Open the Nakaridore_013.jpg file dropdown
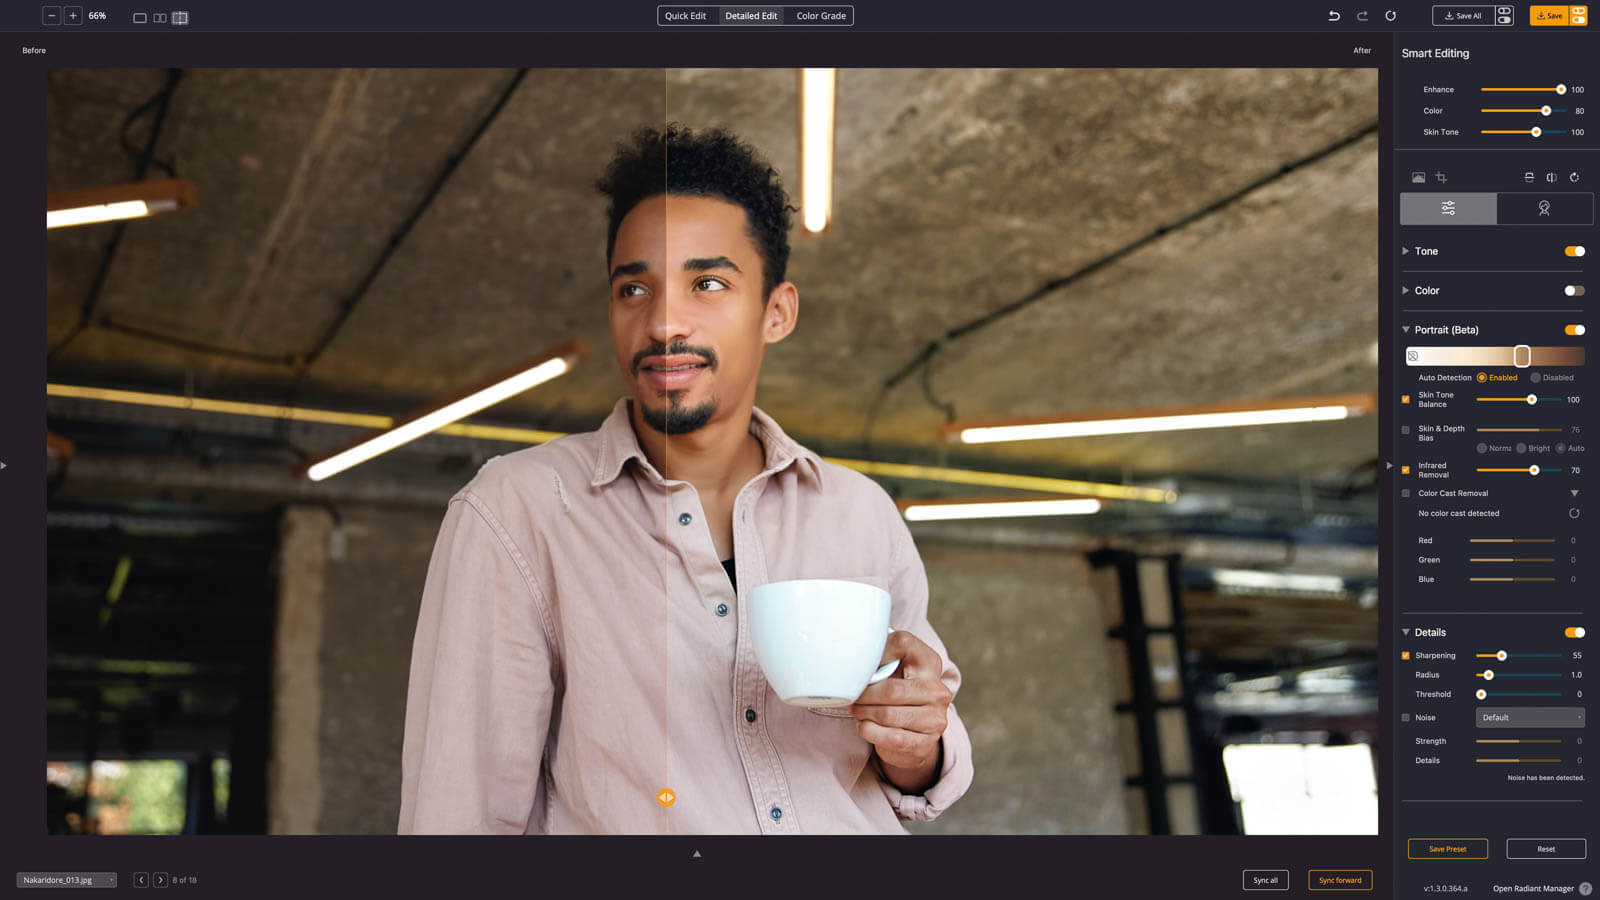The width and height of the screenshot is (1600, 900). click(x=66, y=880)
